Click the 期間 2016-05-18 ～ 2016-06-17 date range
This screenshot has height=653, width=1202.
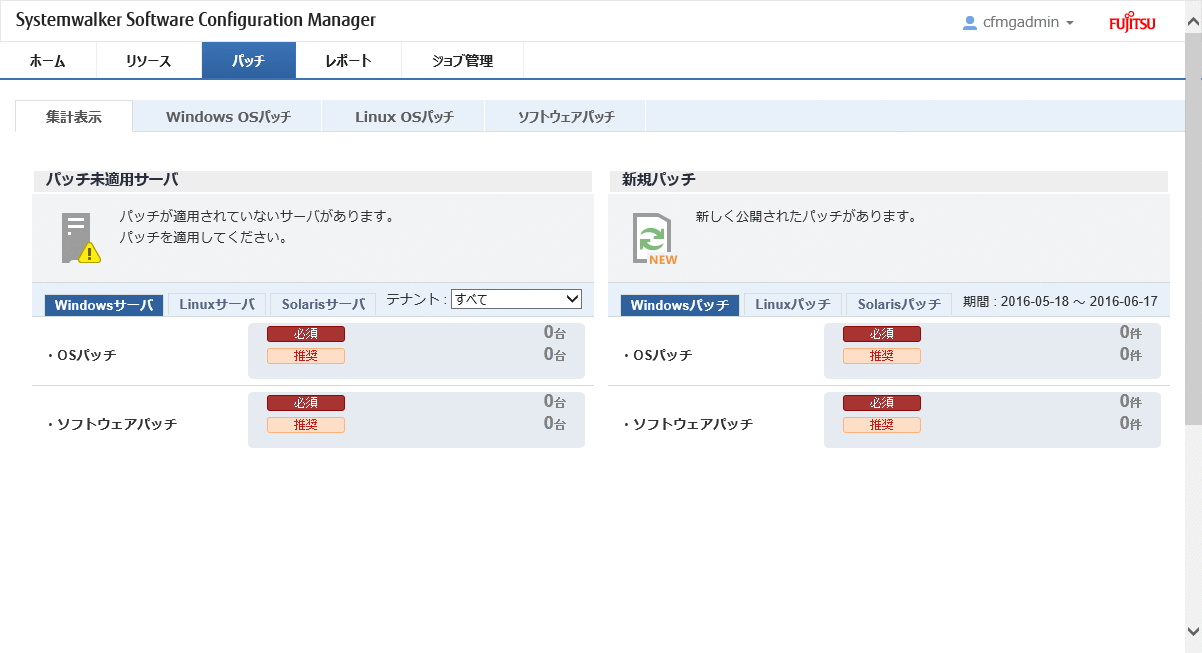pyautogui.click(x=1060, y=301)
